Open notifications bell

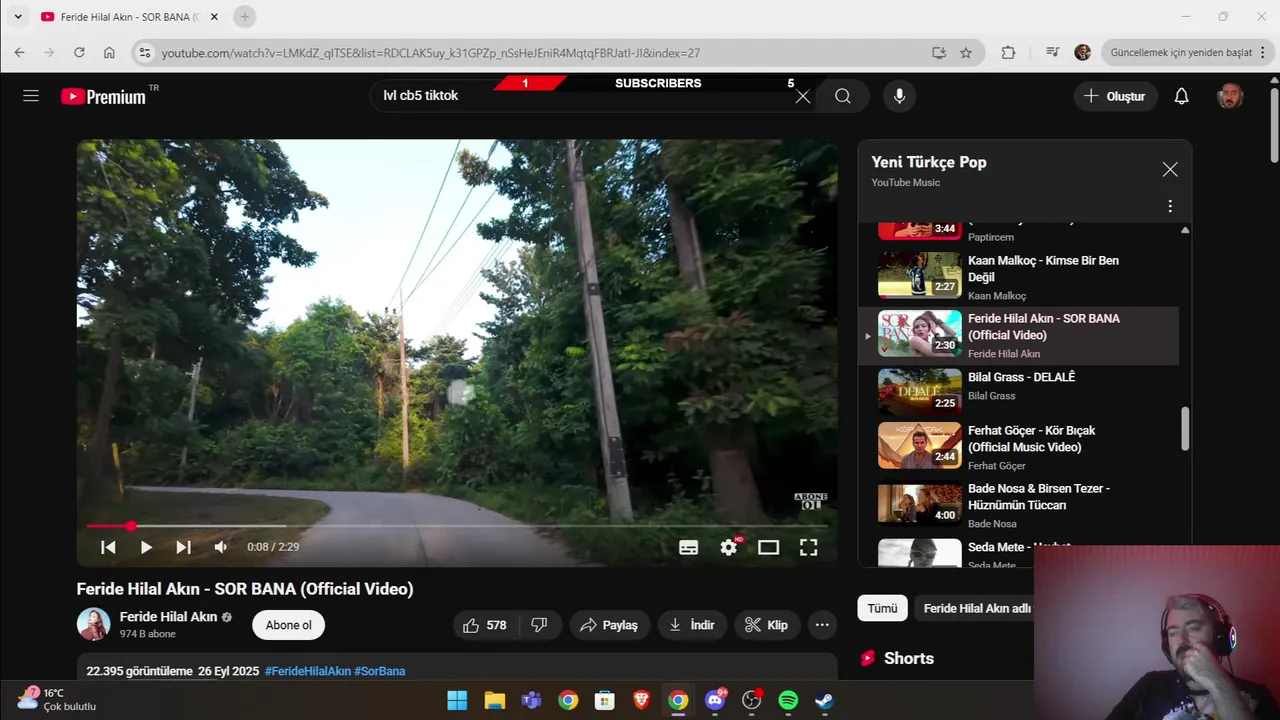tap(1181, 96)
